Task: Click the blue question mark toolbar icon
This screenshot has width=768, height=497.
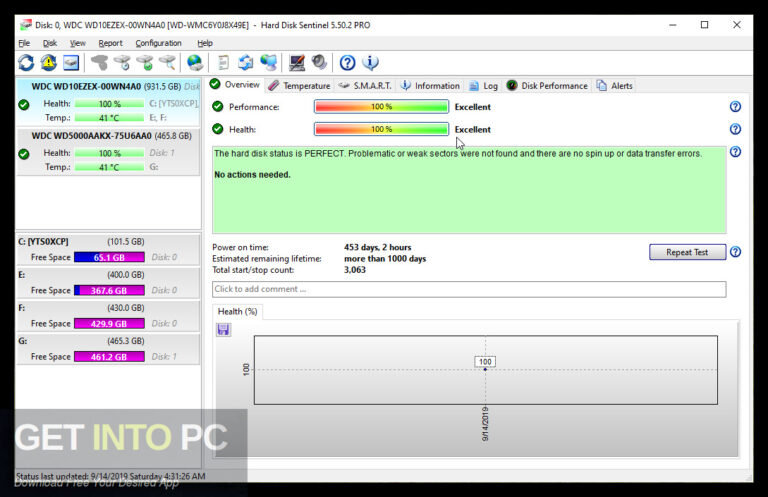Action: pyautogui.click(x=347, y=63)
